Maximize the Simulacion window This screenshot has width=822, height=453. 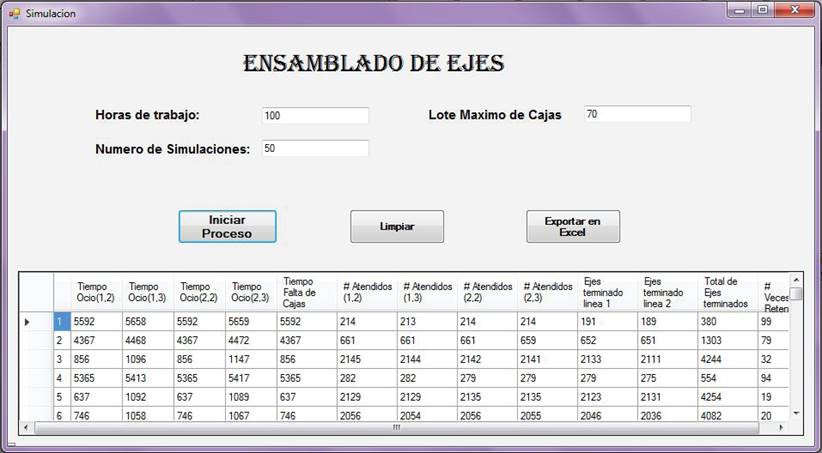[763, 10]
